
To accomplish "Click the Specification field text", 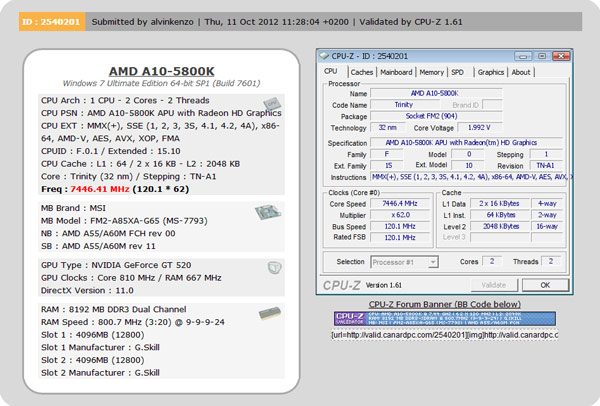I will click(x=466, y=143).
